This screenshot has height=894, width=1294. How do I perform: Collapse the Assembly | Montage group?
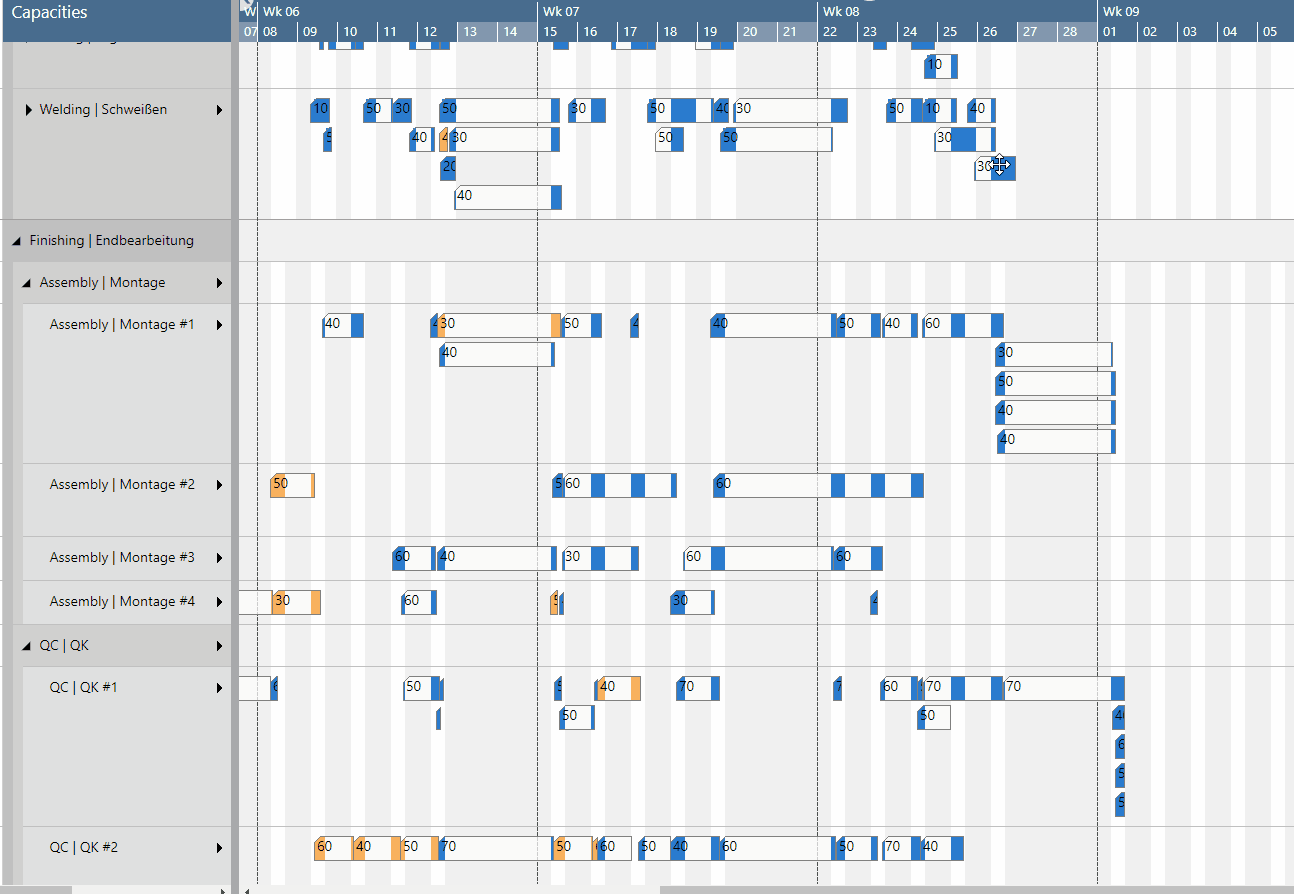point(27,283)
